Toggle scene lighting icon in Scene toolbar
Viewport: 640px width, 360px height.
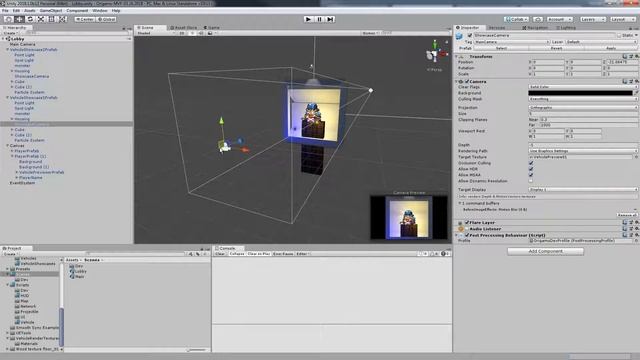coord(192,33)
